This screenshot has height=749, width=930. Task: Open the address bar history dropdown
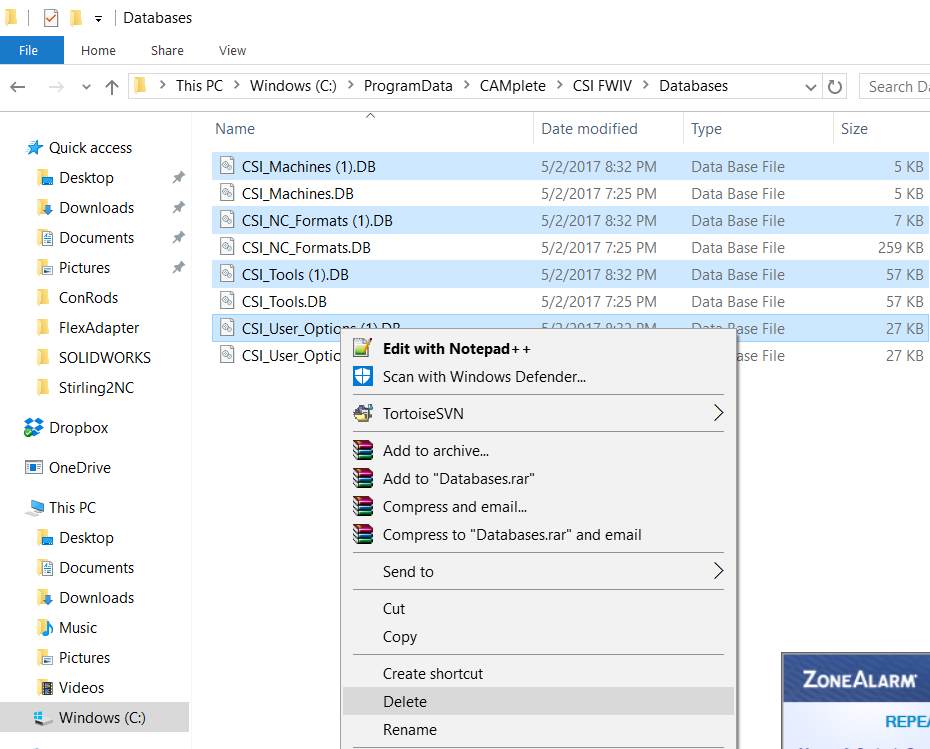[811, 87]
